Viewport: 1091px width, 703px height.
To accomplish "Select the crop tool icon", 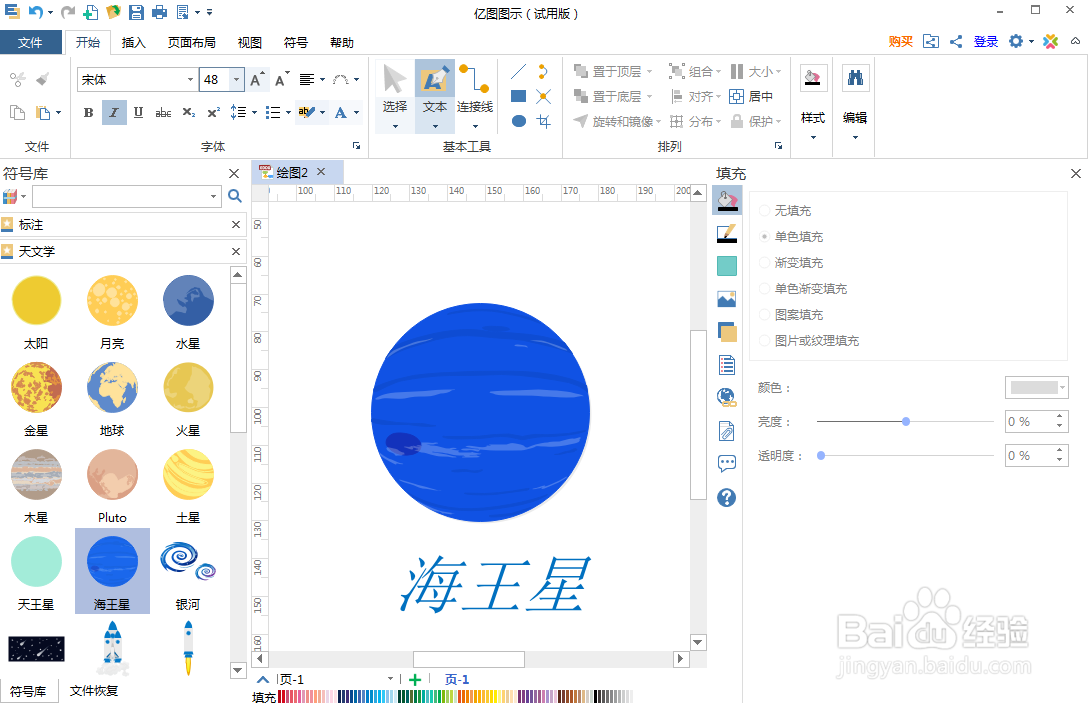I will click(x=543, y=121).
